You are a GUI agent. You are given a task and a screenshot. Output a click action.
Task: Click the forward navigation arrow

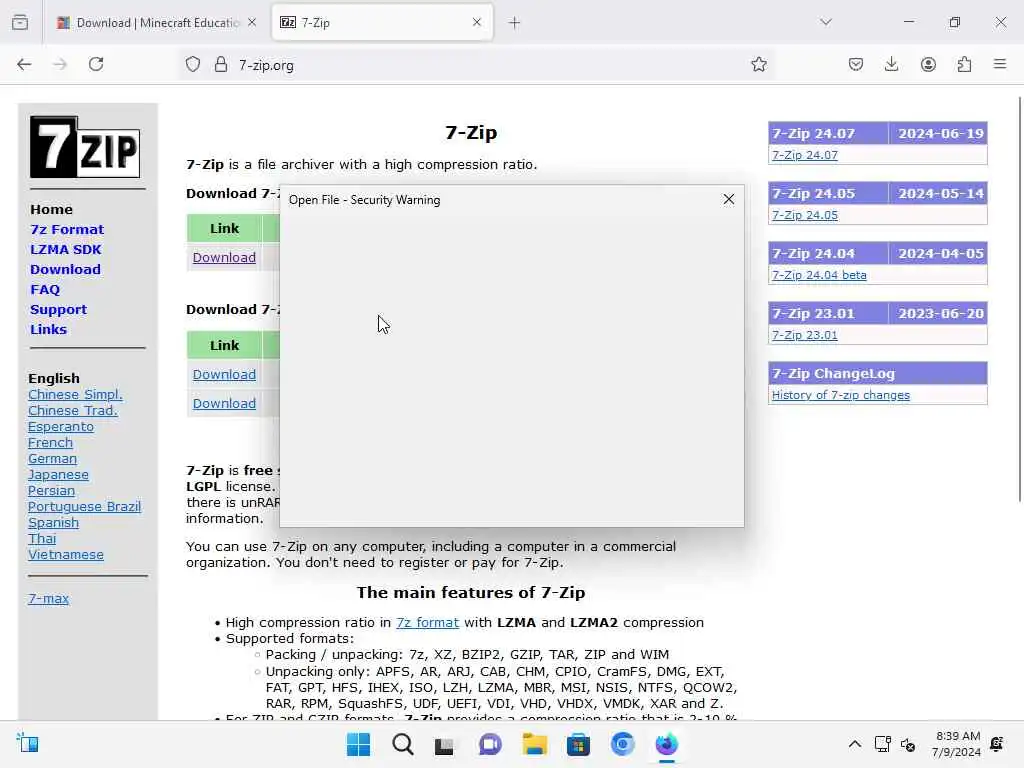pos(60,64)
